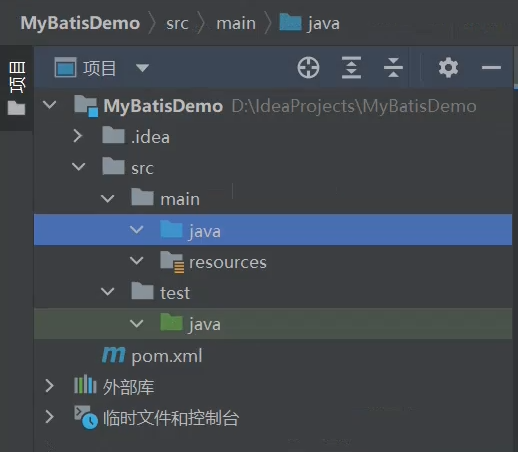The height and width of the screenshot is (452, 518).
Task: Select the main tree item label
Action: (x=180, y=199)
